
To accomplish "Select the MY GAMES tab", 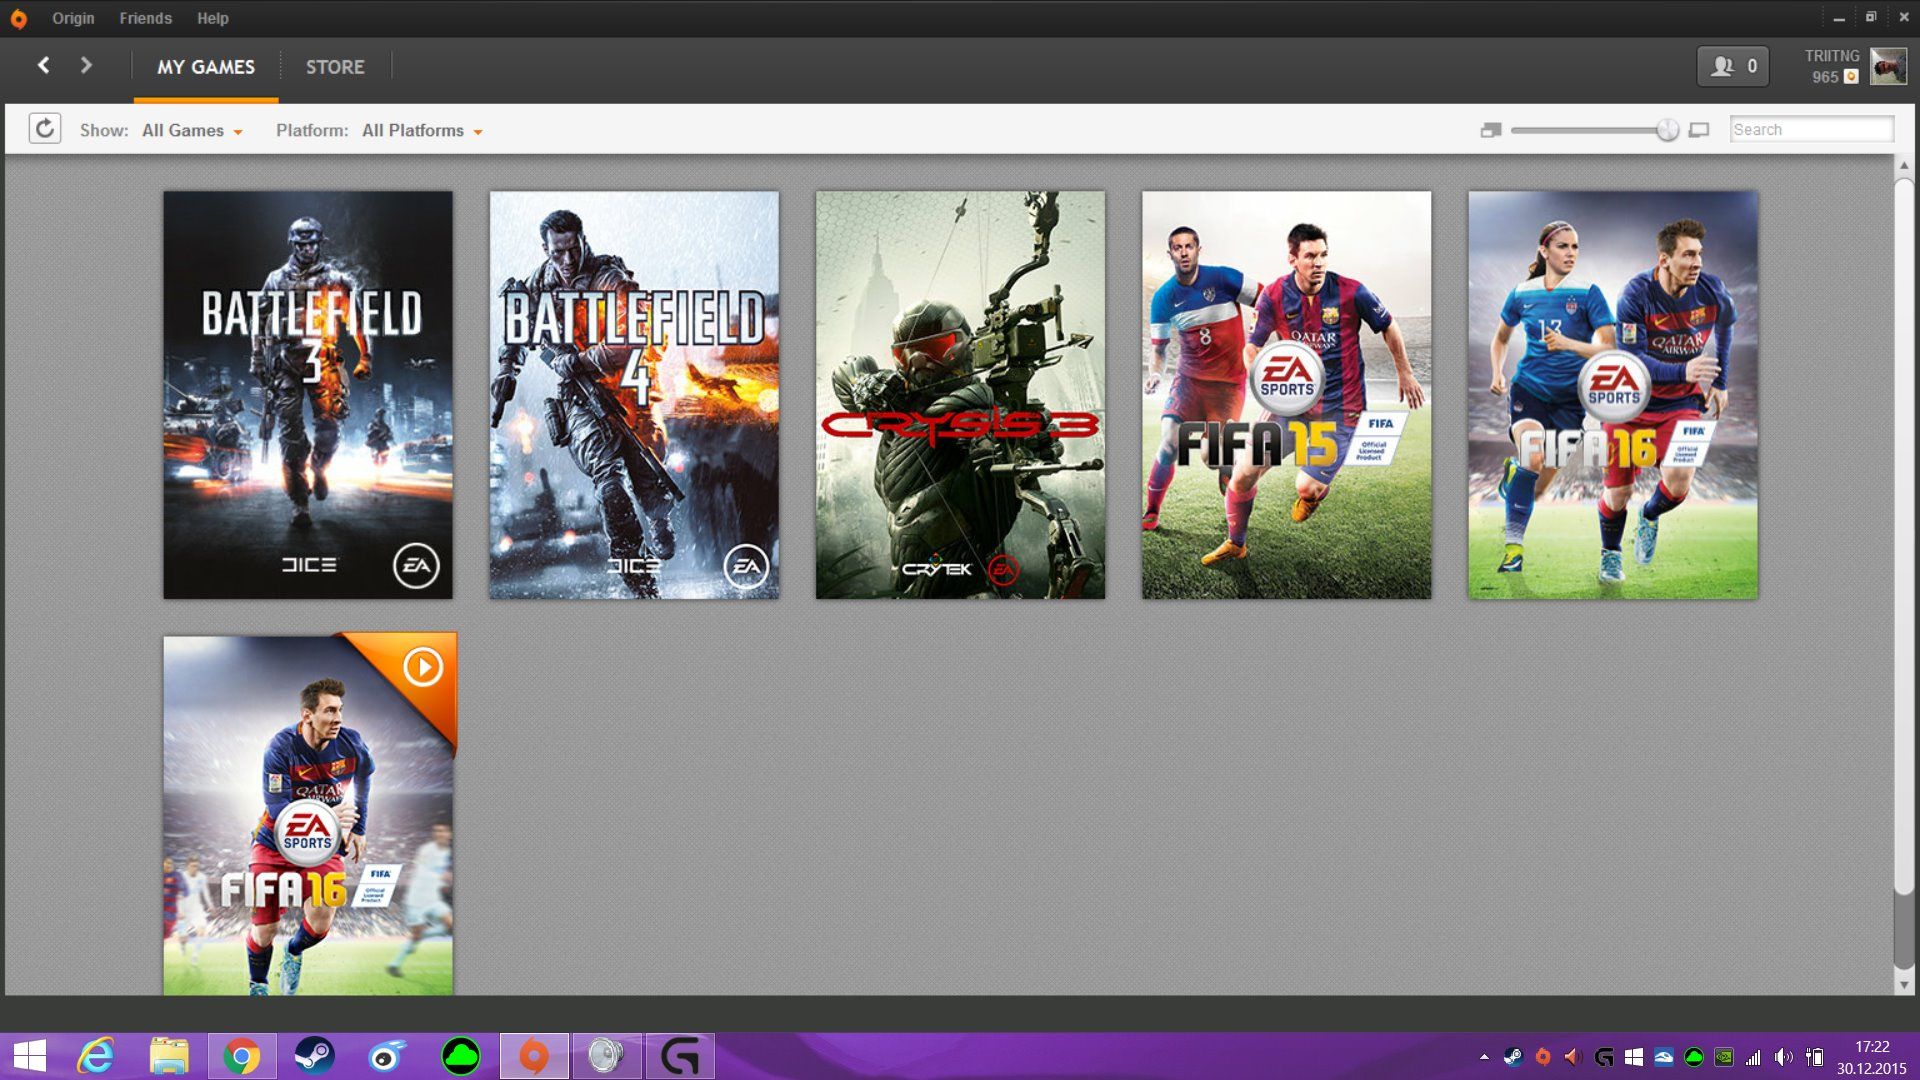I will tap(206, 67).
